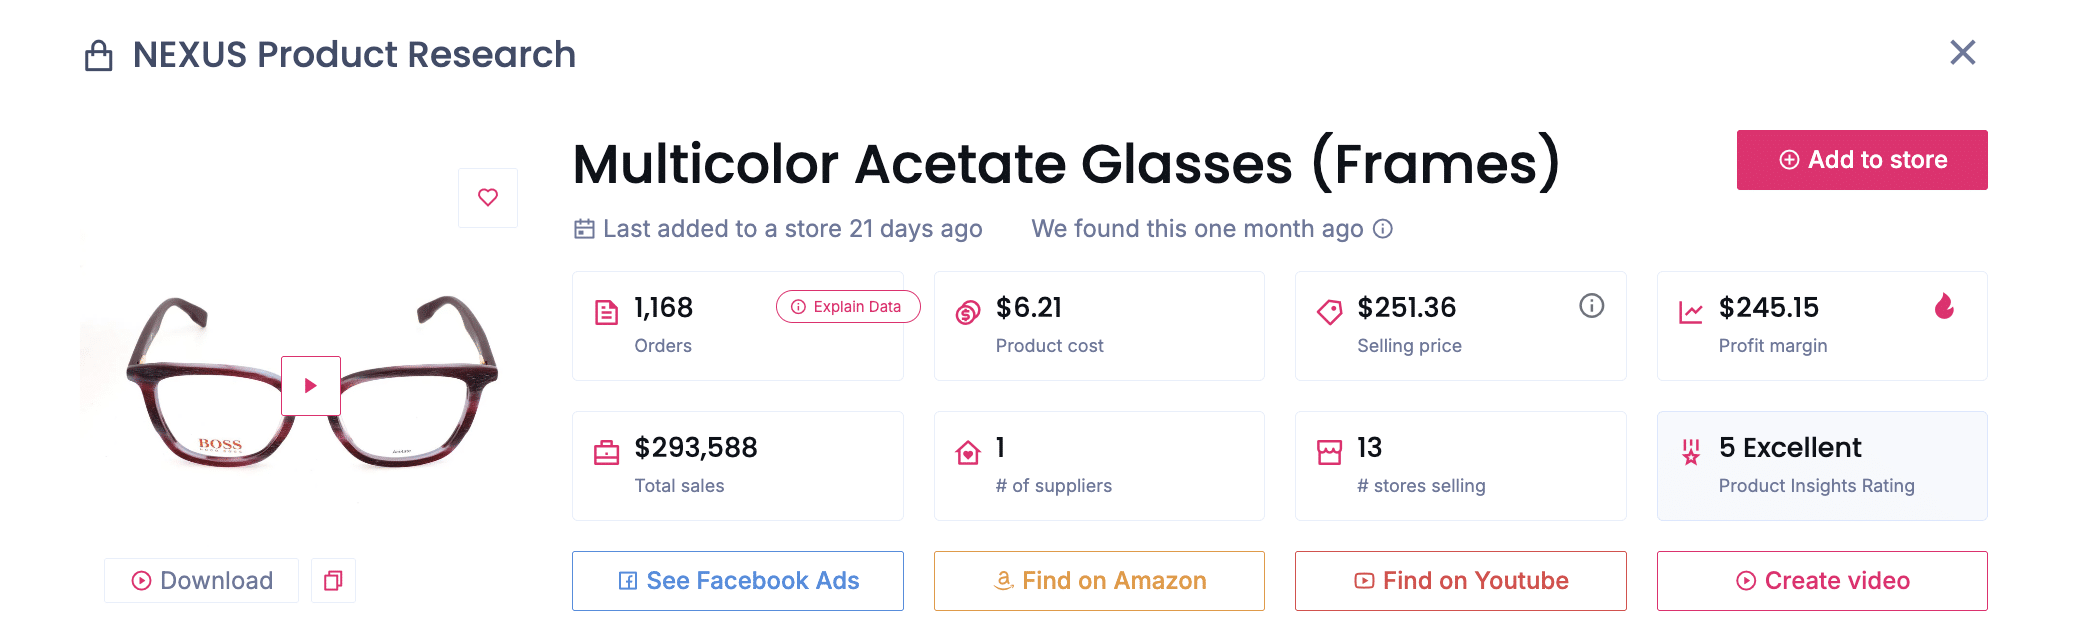Open the selling price info icon
The width and height of the screenshot is (2078, 636).
click(1591, 306)
